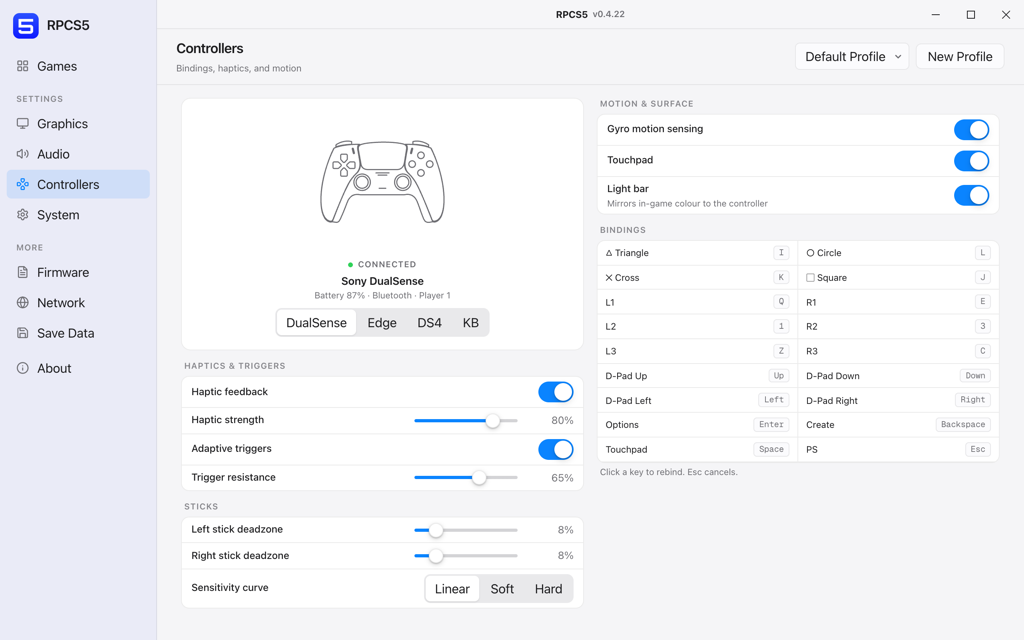Rebind the Square key J
Image resolution: width=1024 pixels, height=640 pixels.
click(982, 277)
